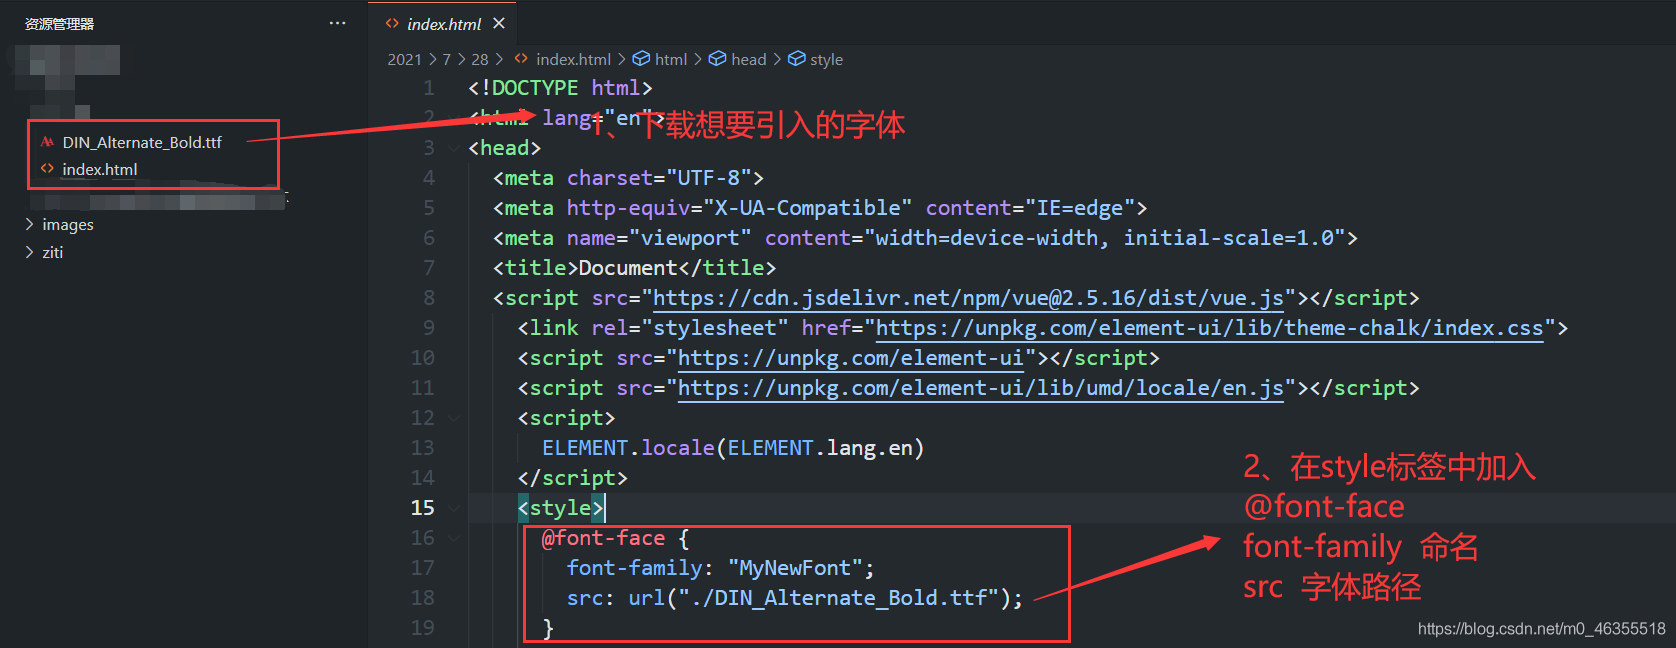The height and width of the screenshot is (648, 1676).
Task: Open the theme-chalk index.css link
Action: (x=1210, y=328)
